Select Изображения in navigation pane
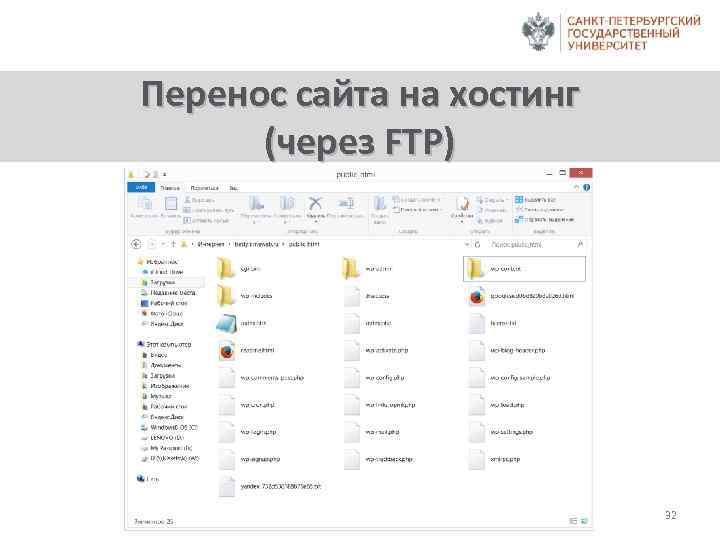Image resolution: width=720 pixels, height=540 pixels. coord(165,386)
